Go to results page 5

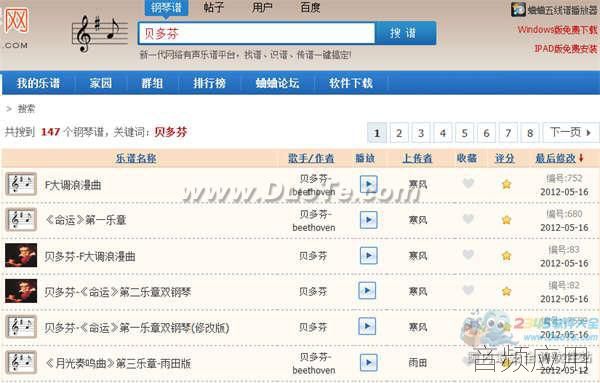465,133
